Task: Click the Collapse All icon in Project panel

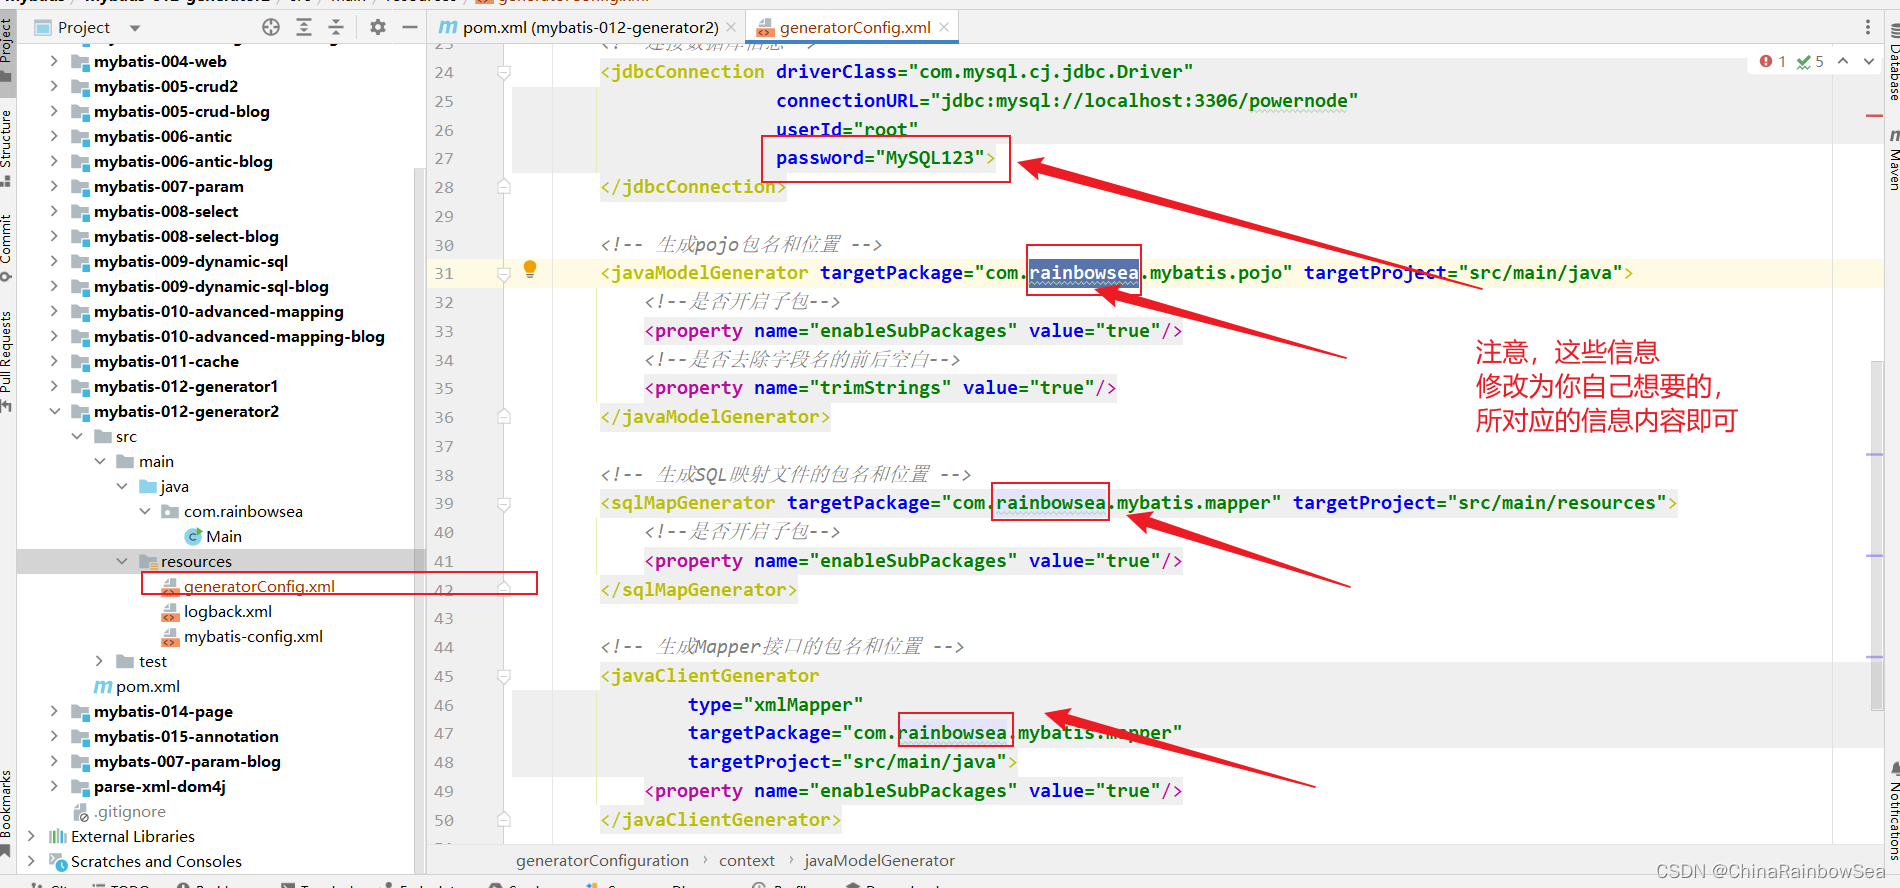Action: click(336, 27)
